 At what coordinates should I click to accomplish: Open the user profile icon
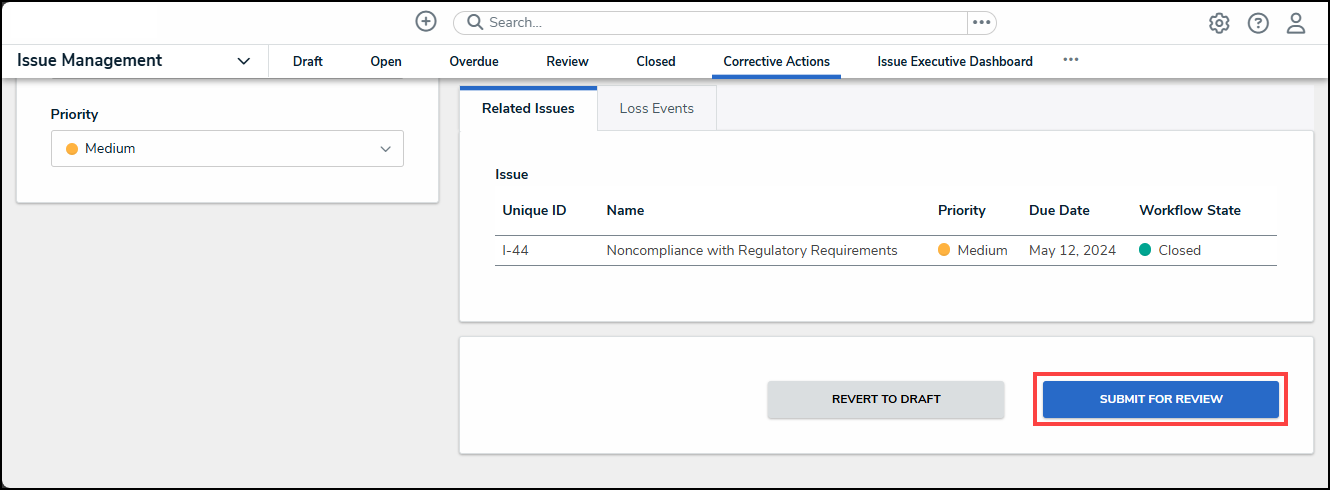1296,23
